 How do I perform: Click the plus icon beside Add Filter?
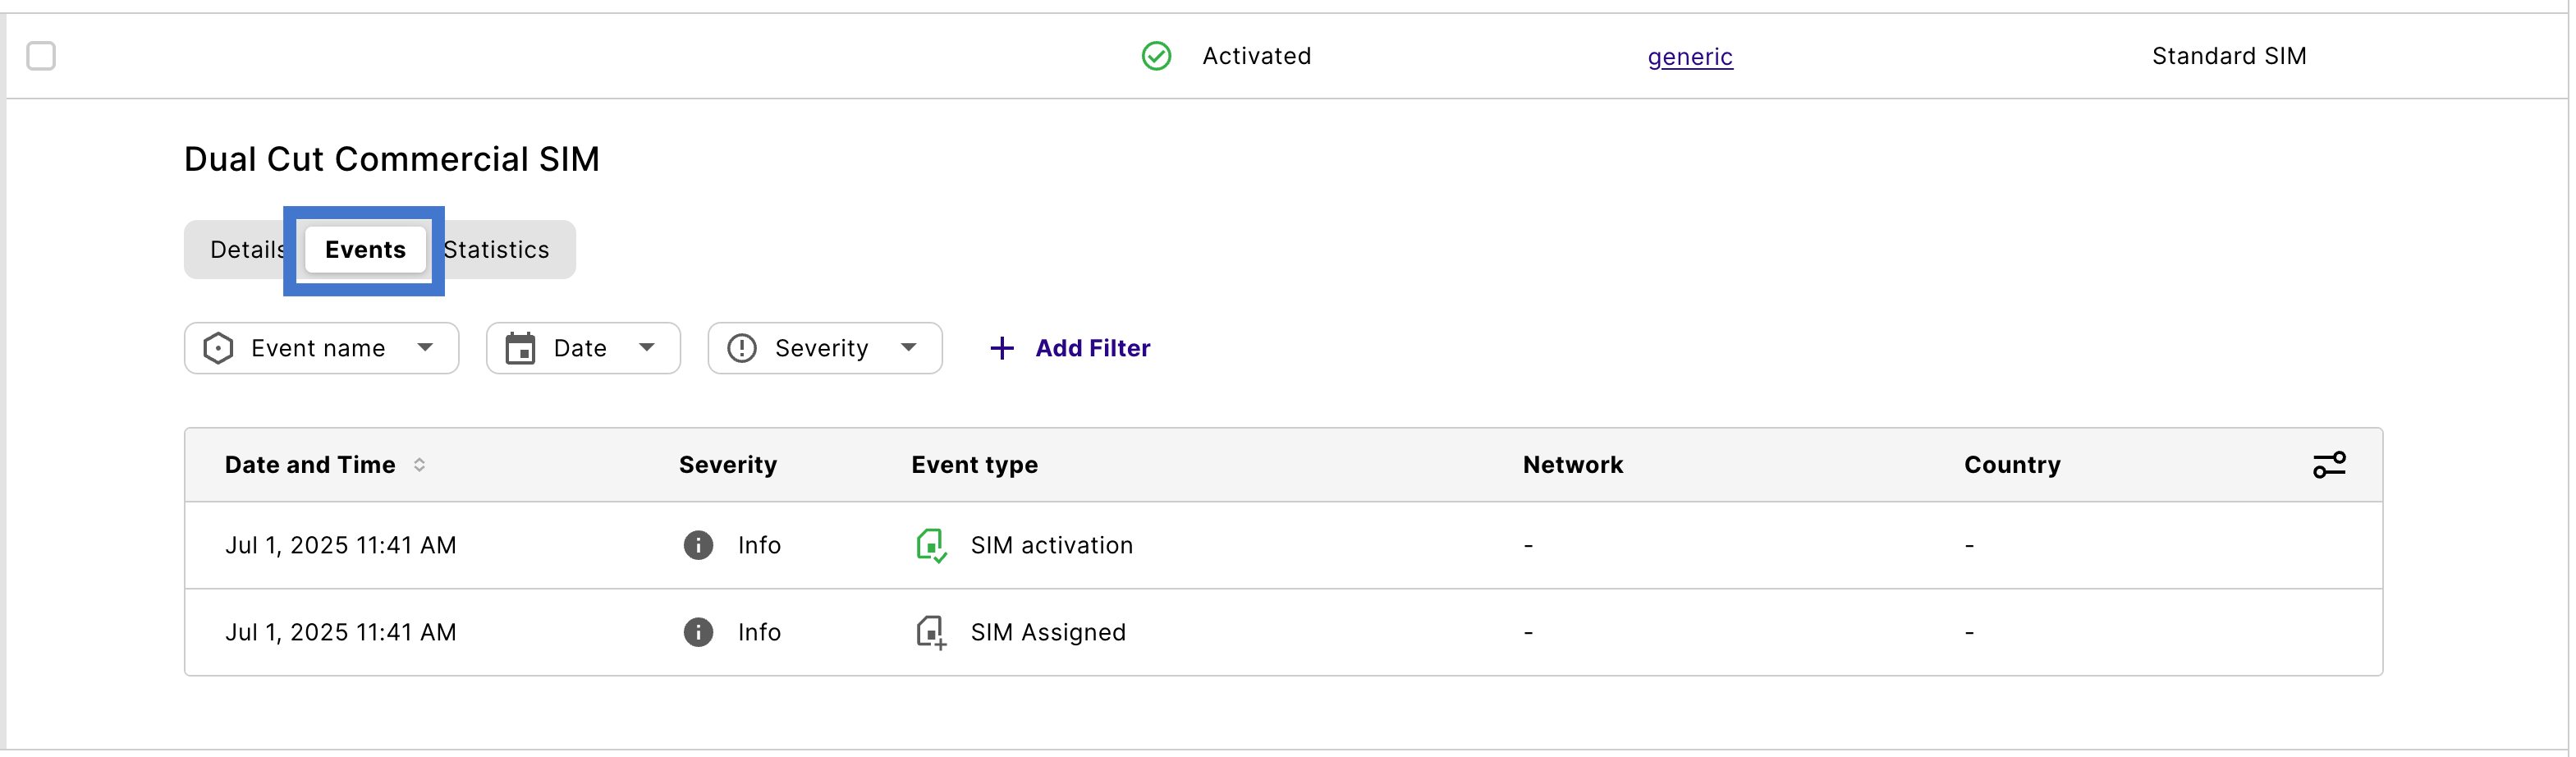1001,348
